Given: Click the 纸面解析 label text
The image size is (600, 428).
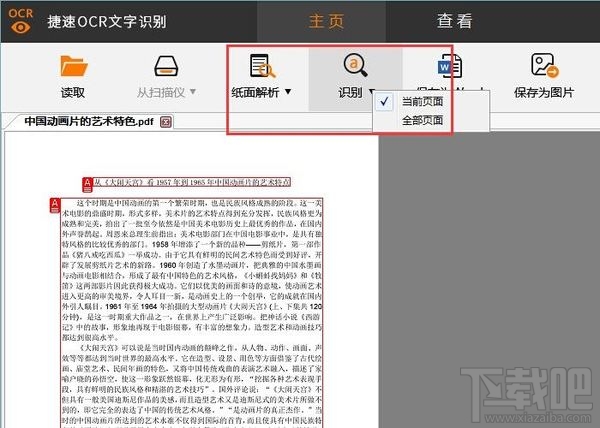Looking at the screenshot, I should 255,92.
